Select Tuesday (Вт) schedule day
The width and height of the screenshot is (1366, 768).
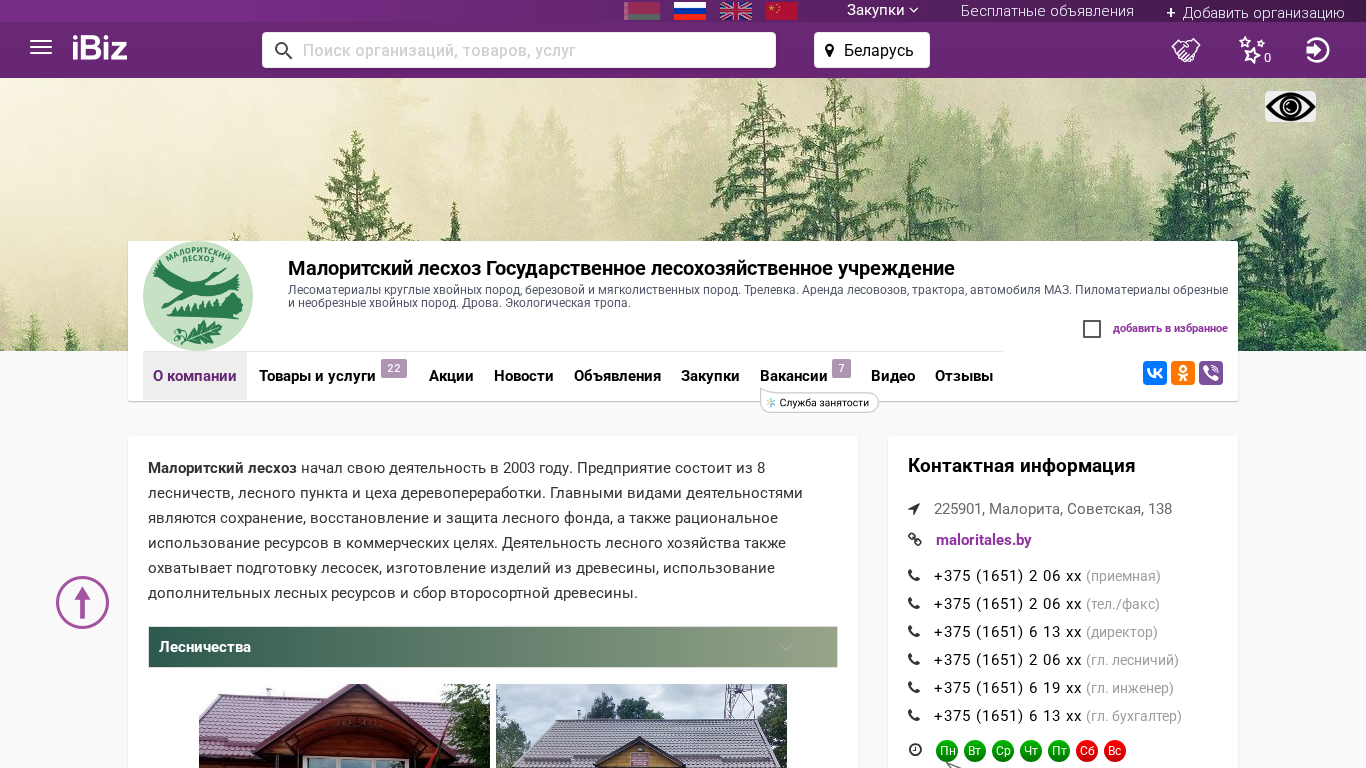click(975, 751)
